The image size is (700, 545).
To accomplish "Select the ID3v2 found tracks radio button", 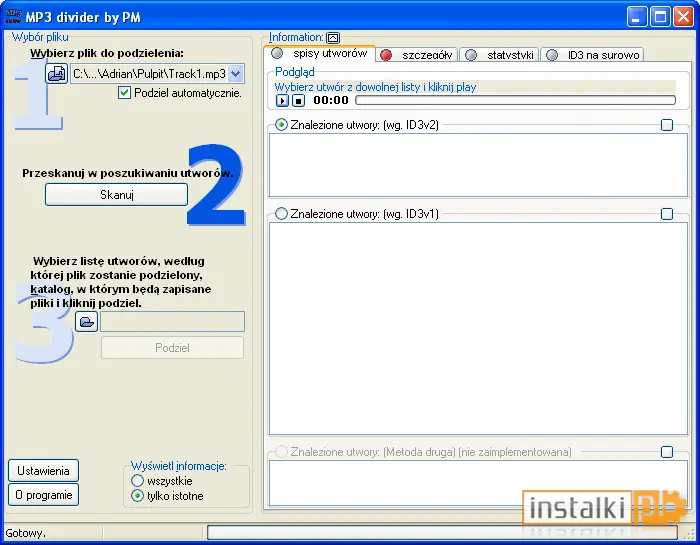I will (x=281, y=125).
